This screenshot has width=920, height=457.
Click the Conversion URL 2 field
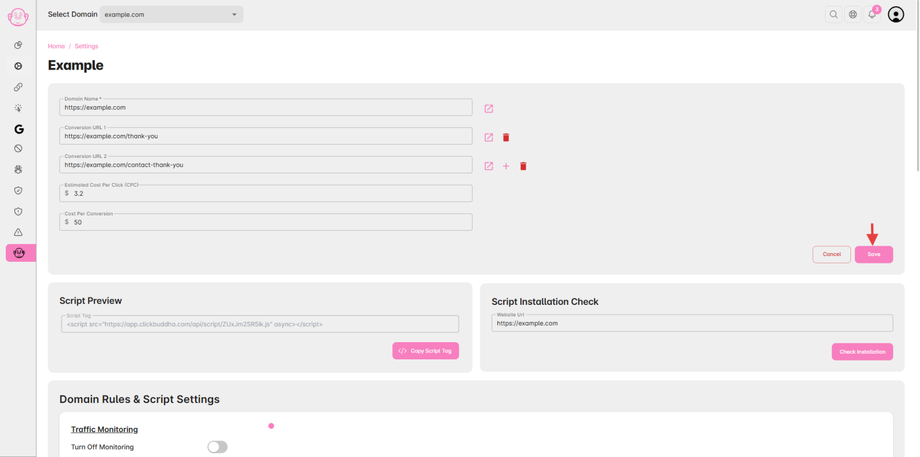click(266, 165)
